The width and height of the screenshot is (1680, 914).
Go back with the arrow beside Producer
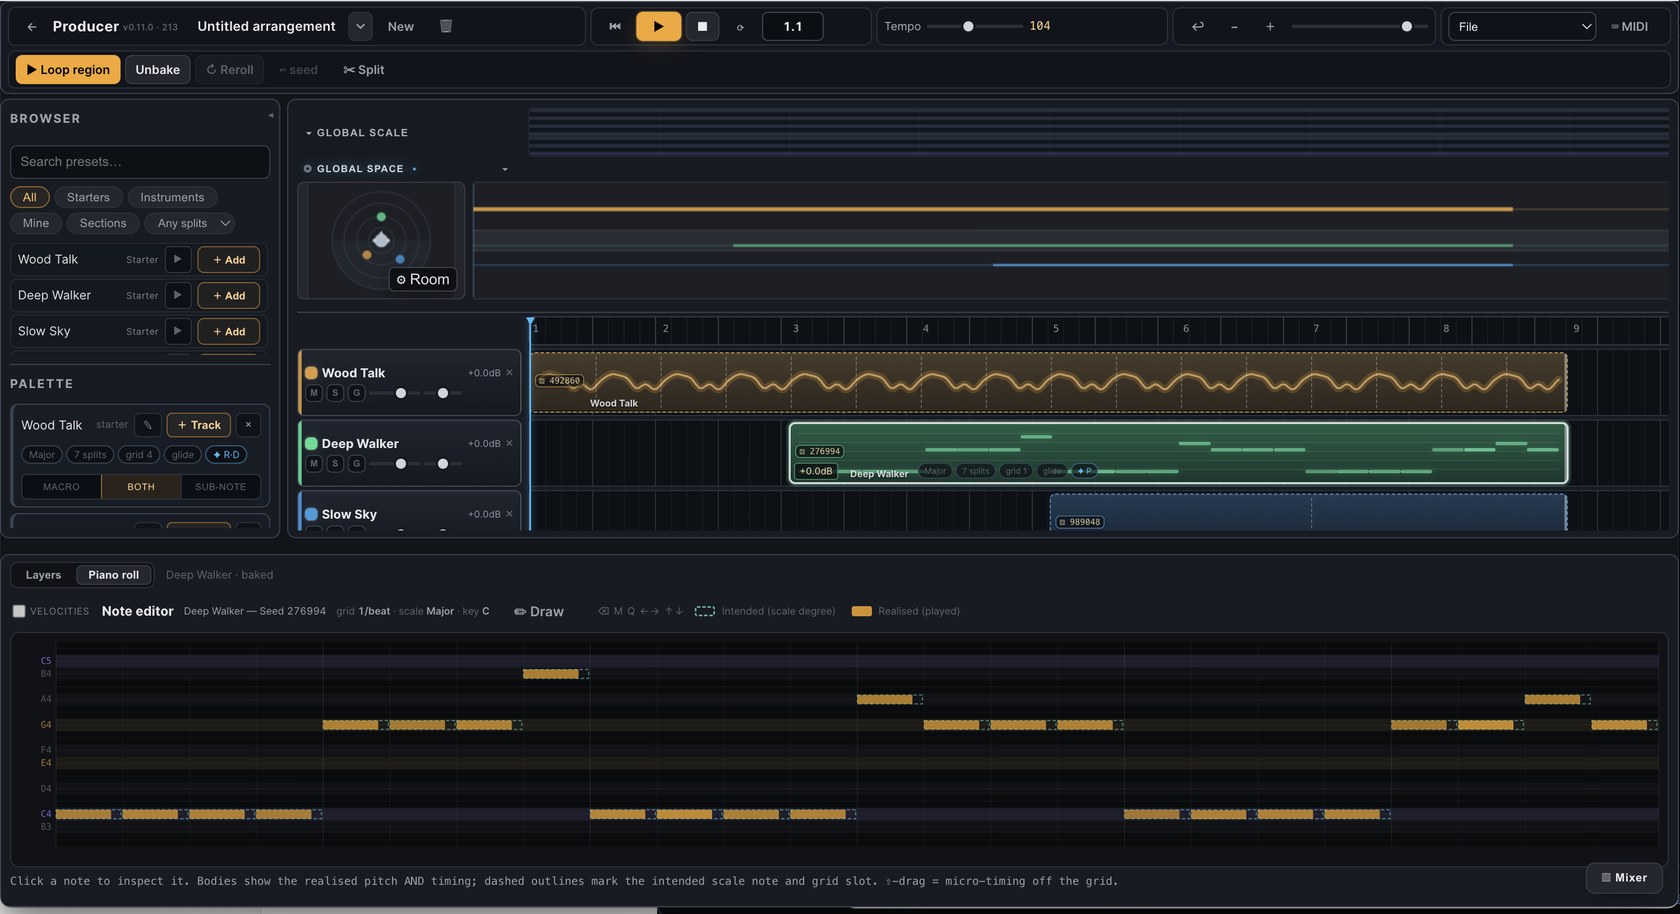32,27
